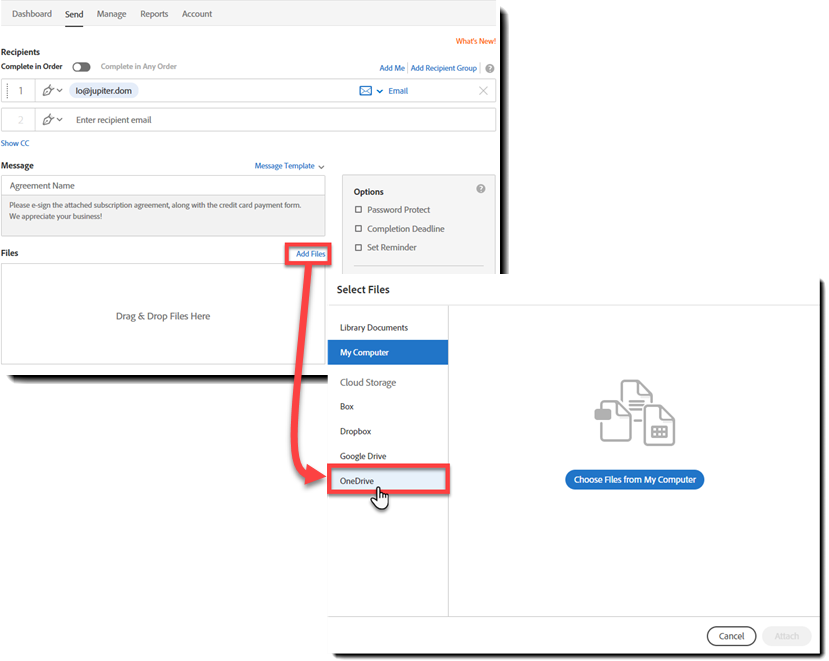The width and height of the screenshot is (829, 661).
Task: Enable the Password Protect option
Action: (357, 210)
